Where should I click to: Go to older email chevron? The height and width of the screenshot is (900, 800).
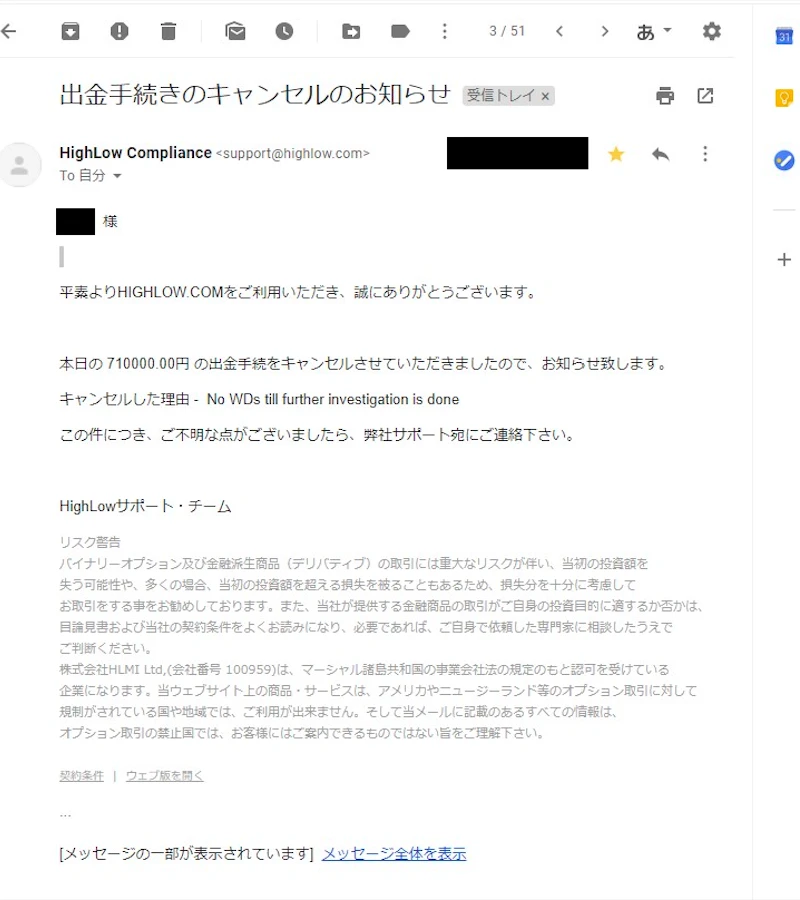click(604, 31)
